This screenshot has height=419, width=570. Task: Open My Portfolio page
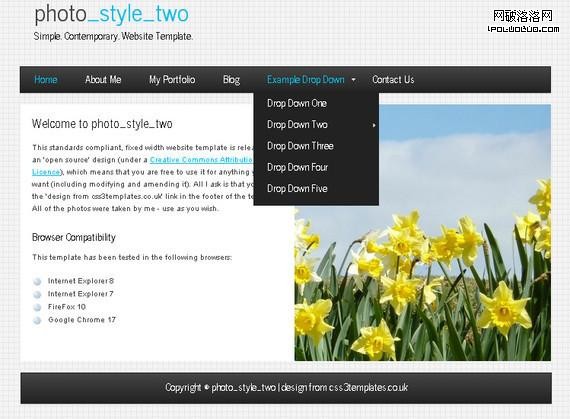pyautogui.click(x=172, y=80)
